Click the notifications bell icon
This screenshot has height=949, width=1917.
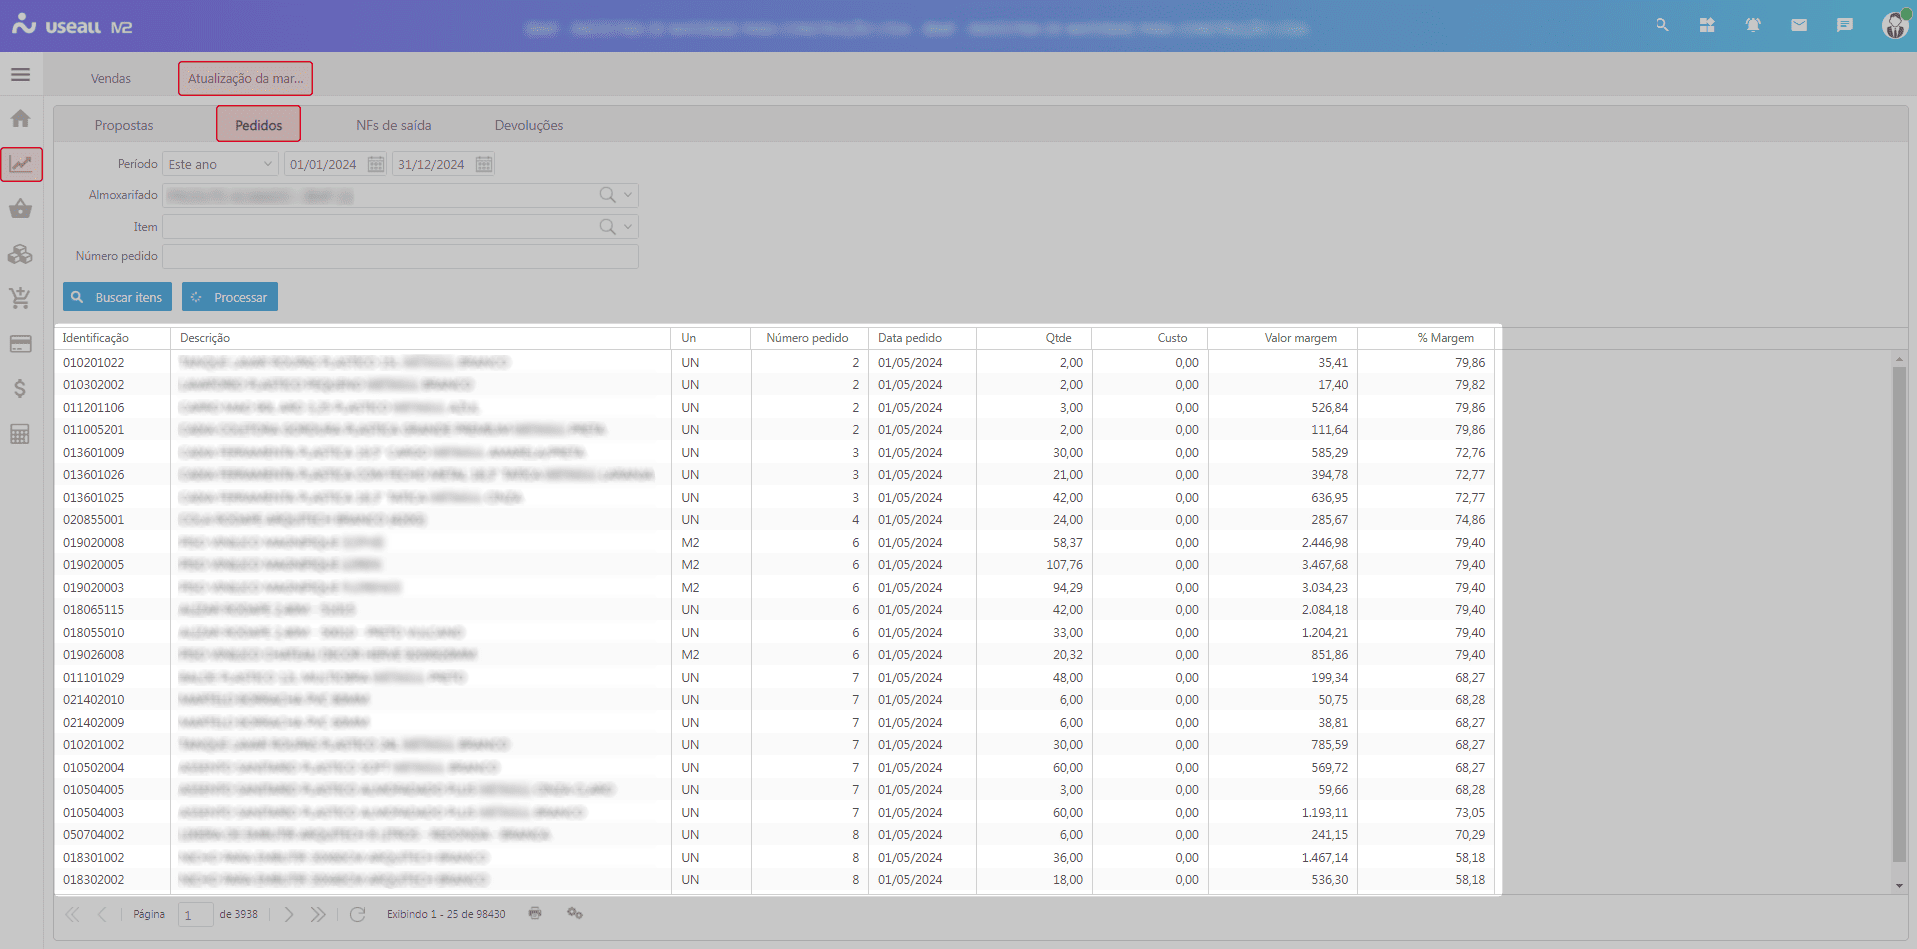click(1753, 25)
